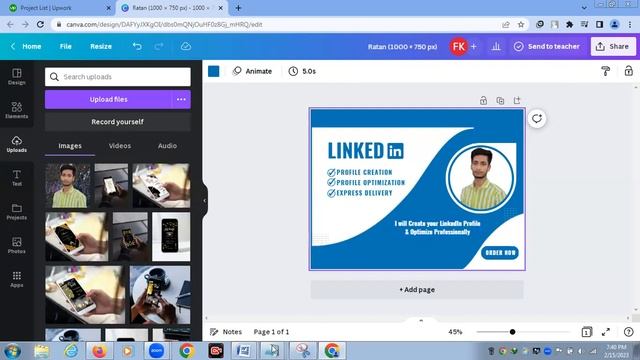
Task: Undo the last action
Action: coord(137,47)
